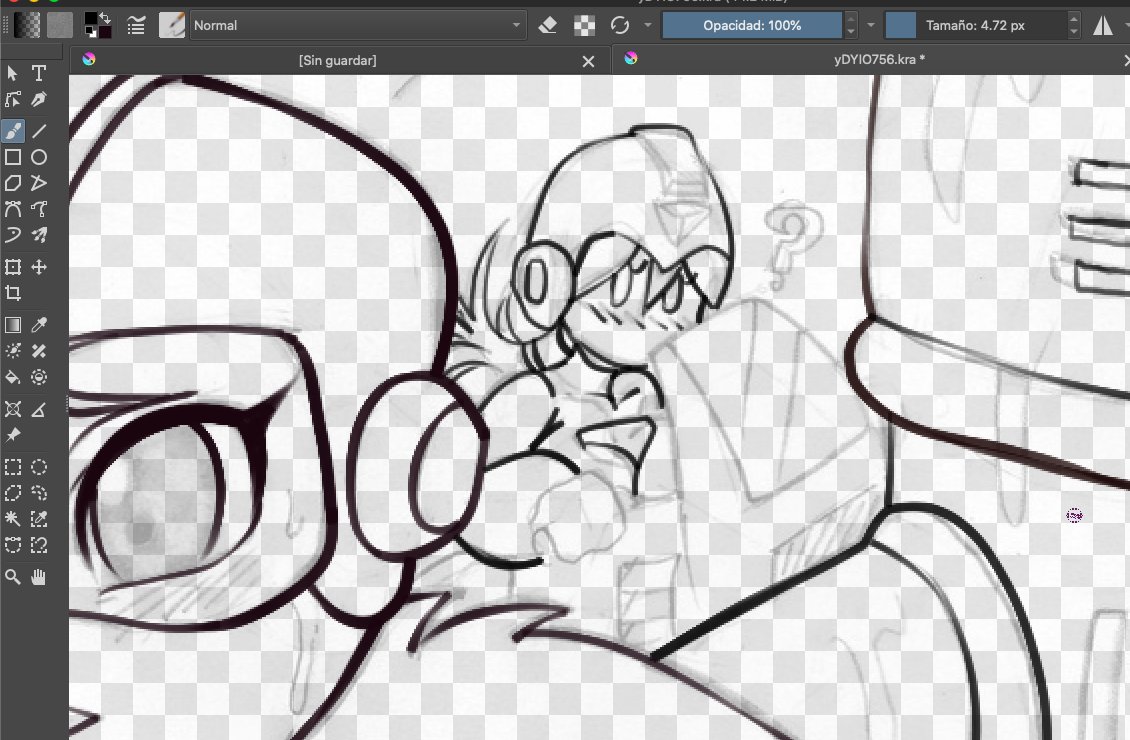
Task: Select the Rectangle shape tool
Action: (x=13, y=157)
